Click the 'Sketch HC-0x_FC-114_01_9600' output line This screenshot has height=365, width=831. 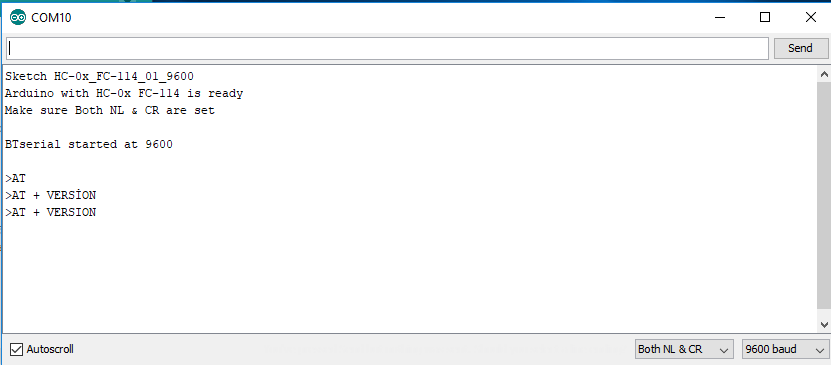pos(99,77)
